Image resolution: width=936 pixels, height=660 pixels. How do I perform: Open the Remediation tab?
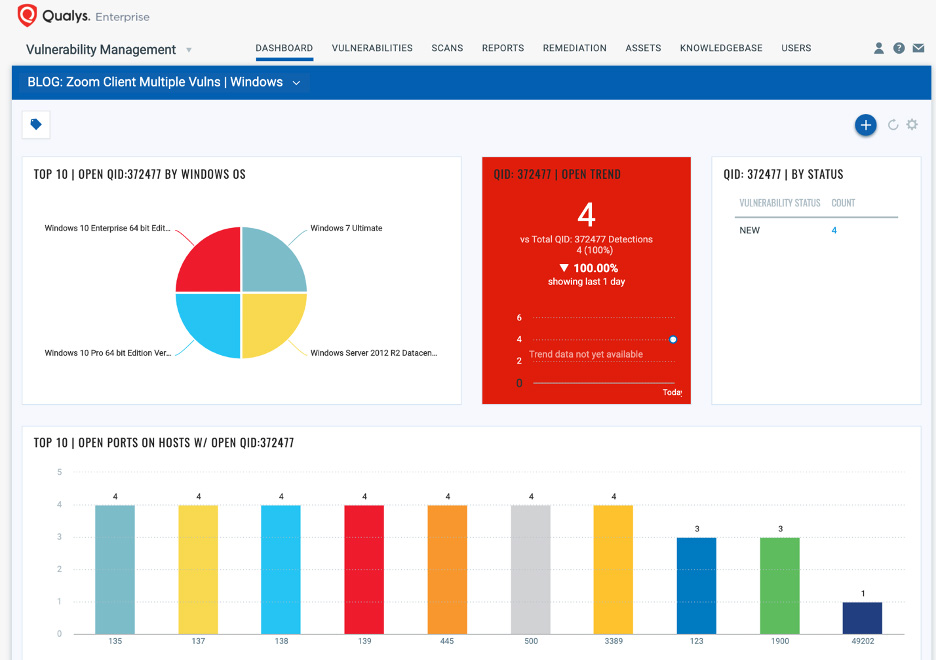click(x=574, y=48)
